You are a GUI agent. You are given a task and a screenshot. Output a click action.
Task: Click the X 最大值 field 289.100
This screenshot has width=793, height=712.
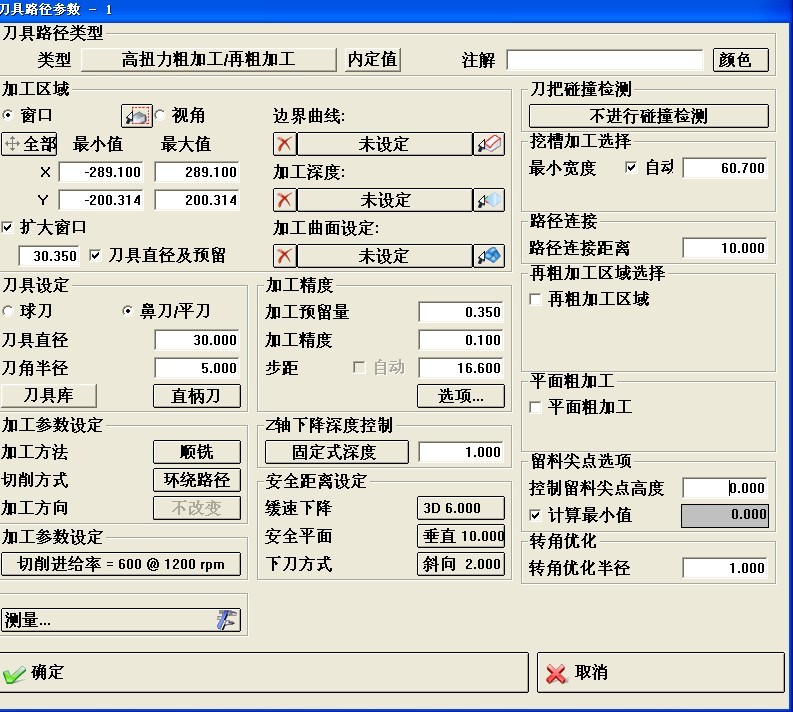point(197,172)
